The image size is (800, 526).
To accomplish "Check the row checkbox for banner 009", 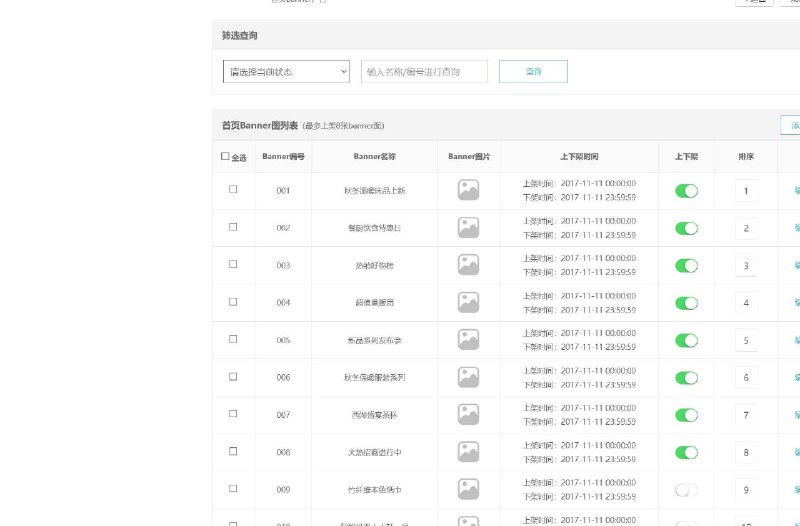I will point(233,488).
